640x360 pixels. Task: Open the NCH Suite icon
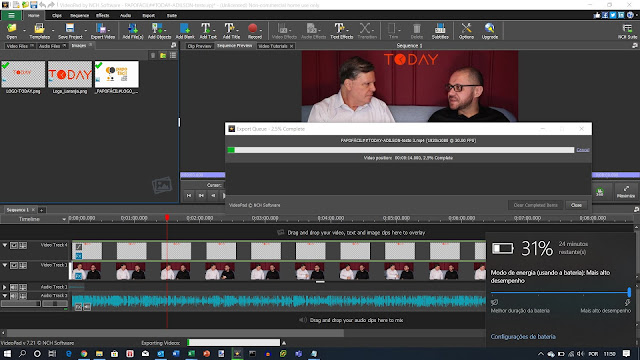(627, 28)
